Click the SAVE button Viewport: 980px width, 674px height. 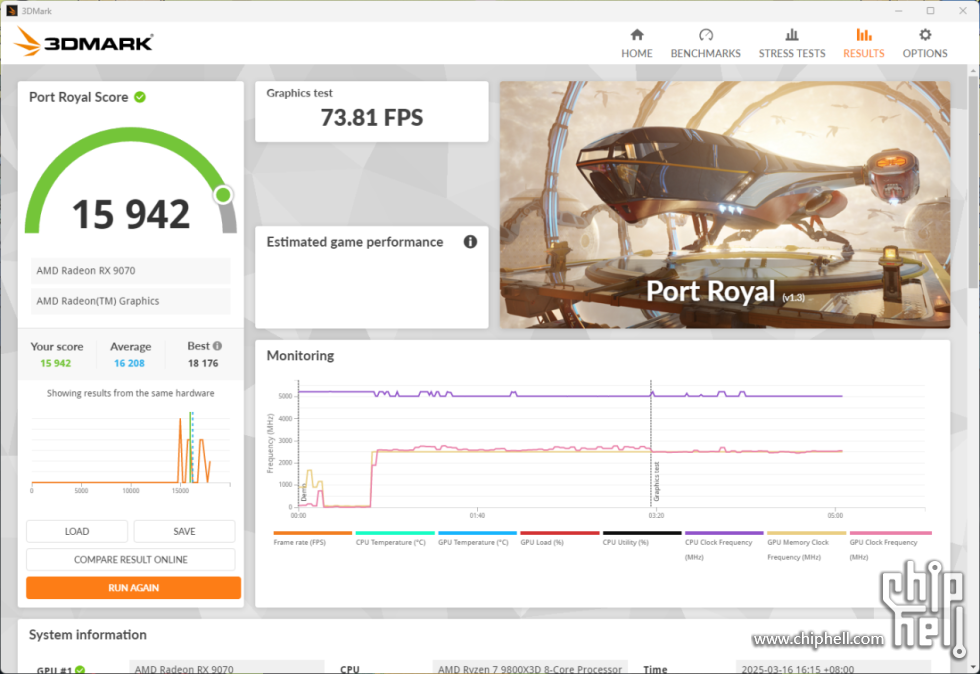coord(184,531)
